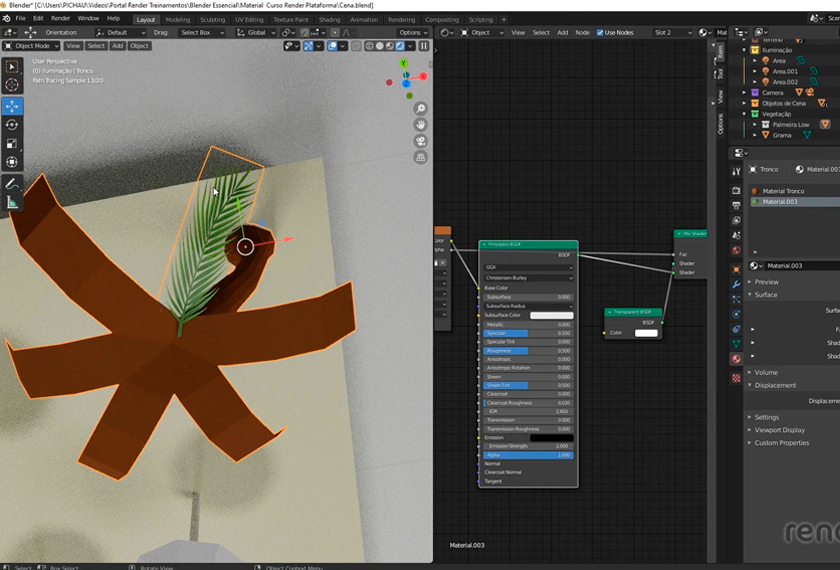Toggle the Use Nodes checkbox
The height and width of the screenshot is (570, 840).
pyautogui.click(x=601, y=32)
